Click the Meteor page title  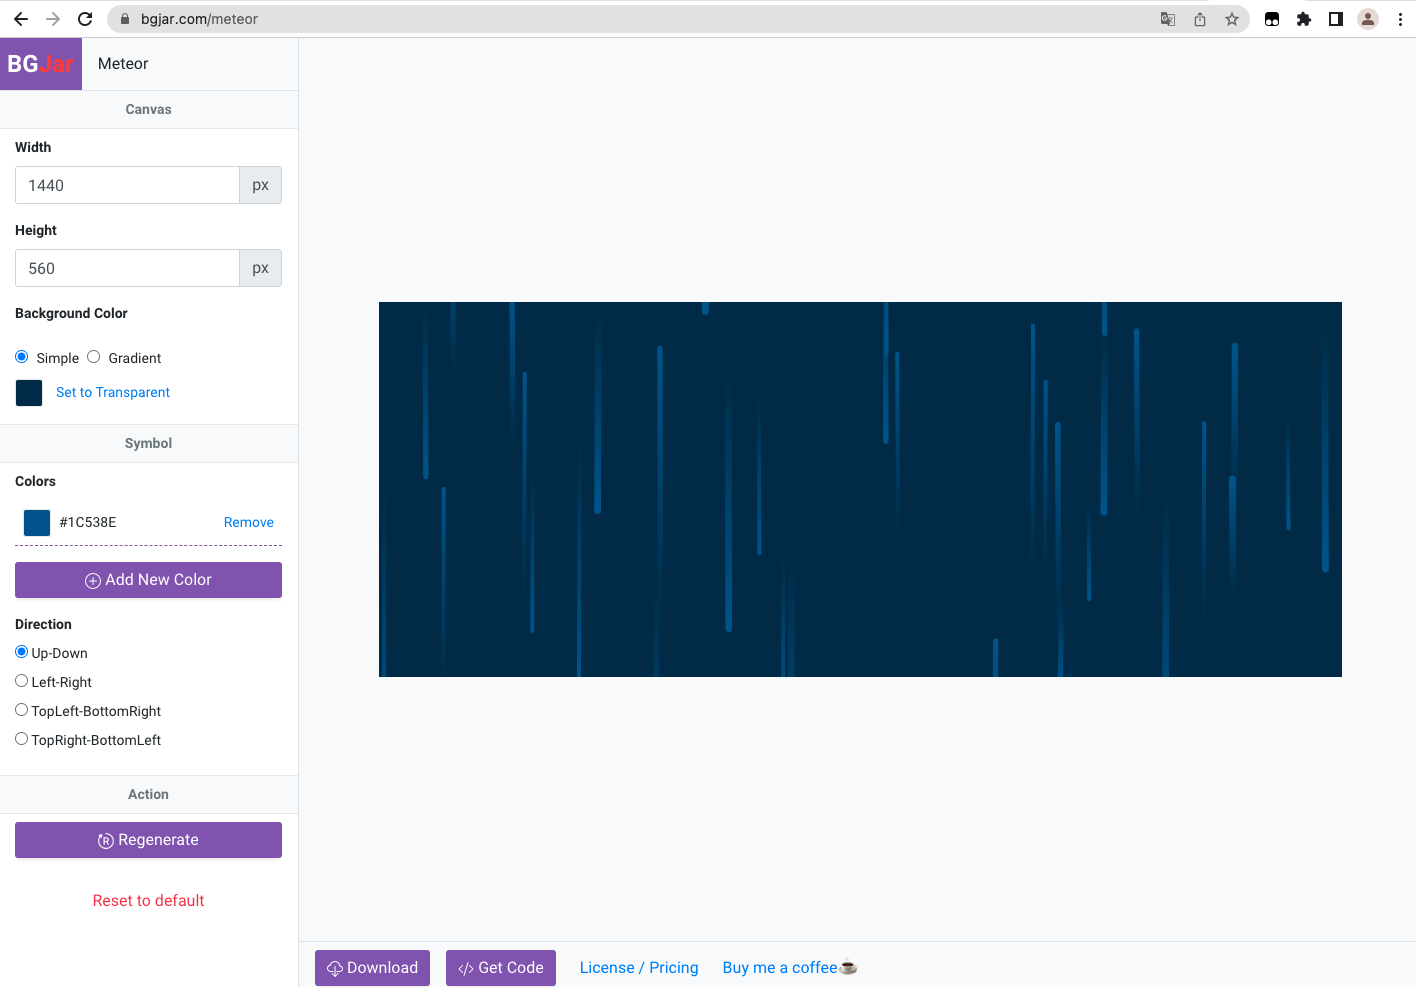123,64
